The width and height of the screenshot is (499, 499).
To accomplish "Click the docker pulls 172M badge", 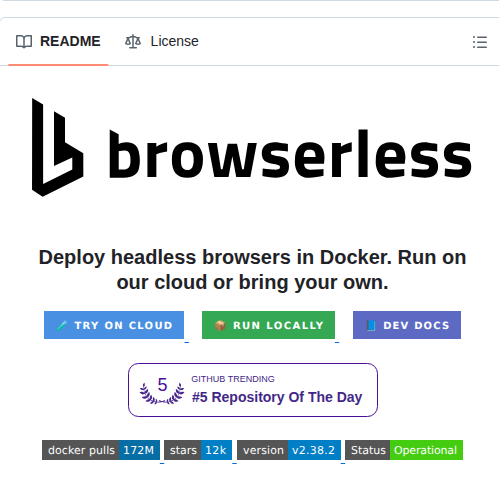I will click(101, 450).
